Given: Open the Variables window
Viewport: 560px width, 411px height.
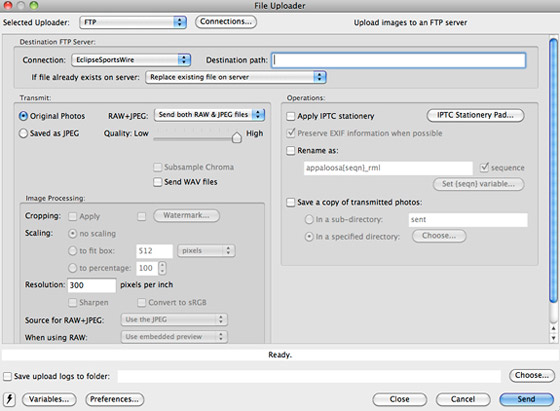Looking at the screenshot, I should coord(49,399).
